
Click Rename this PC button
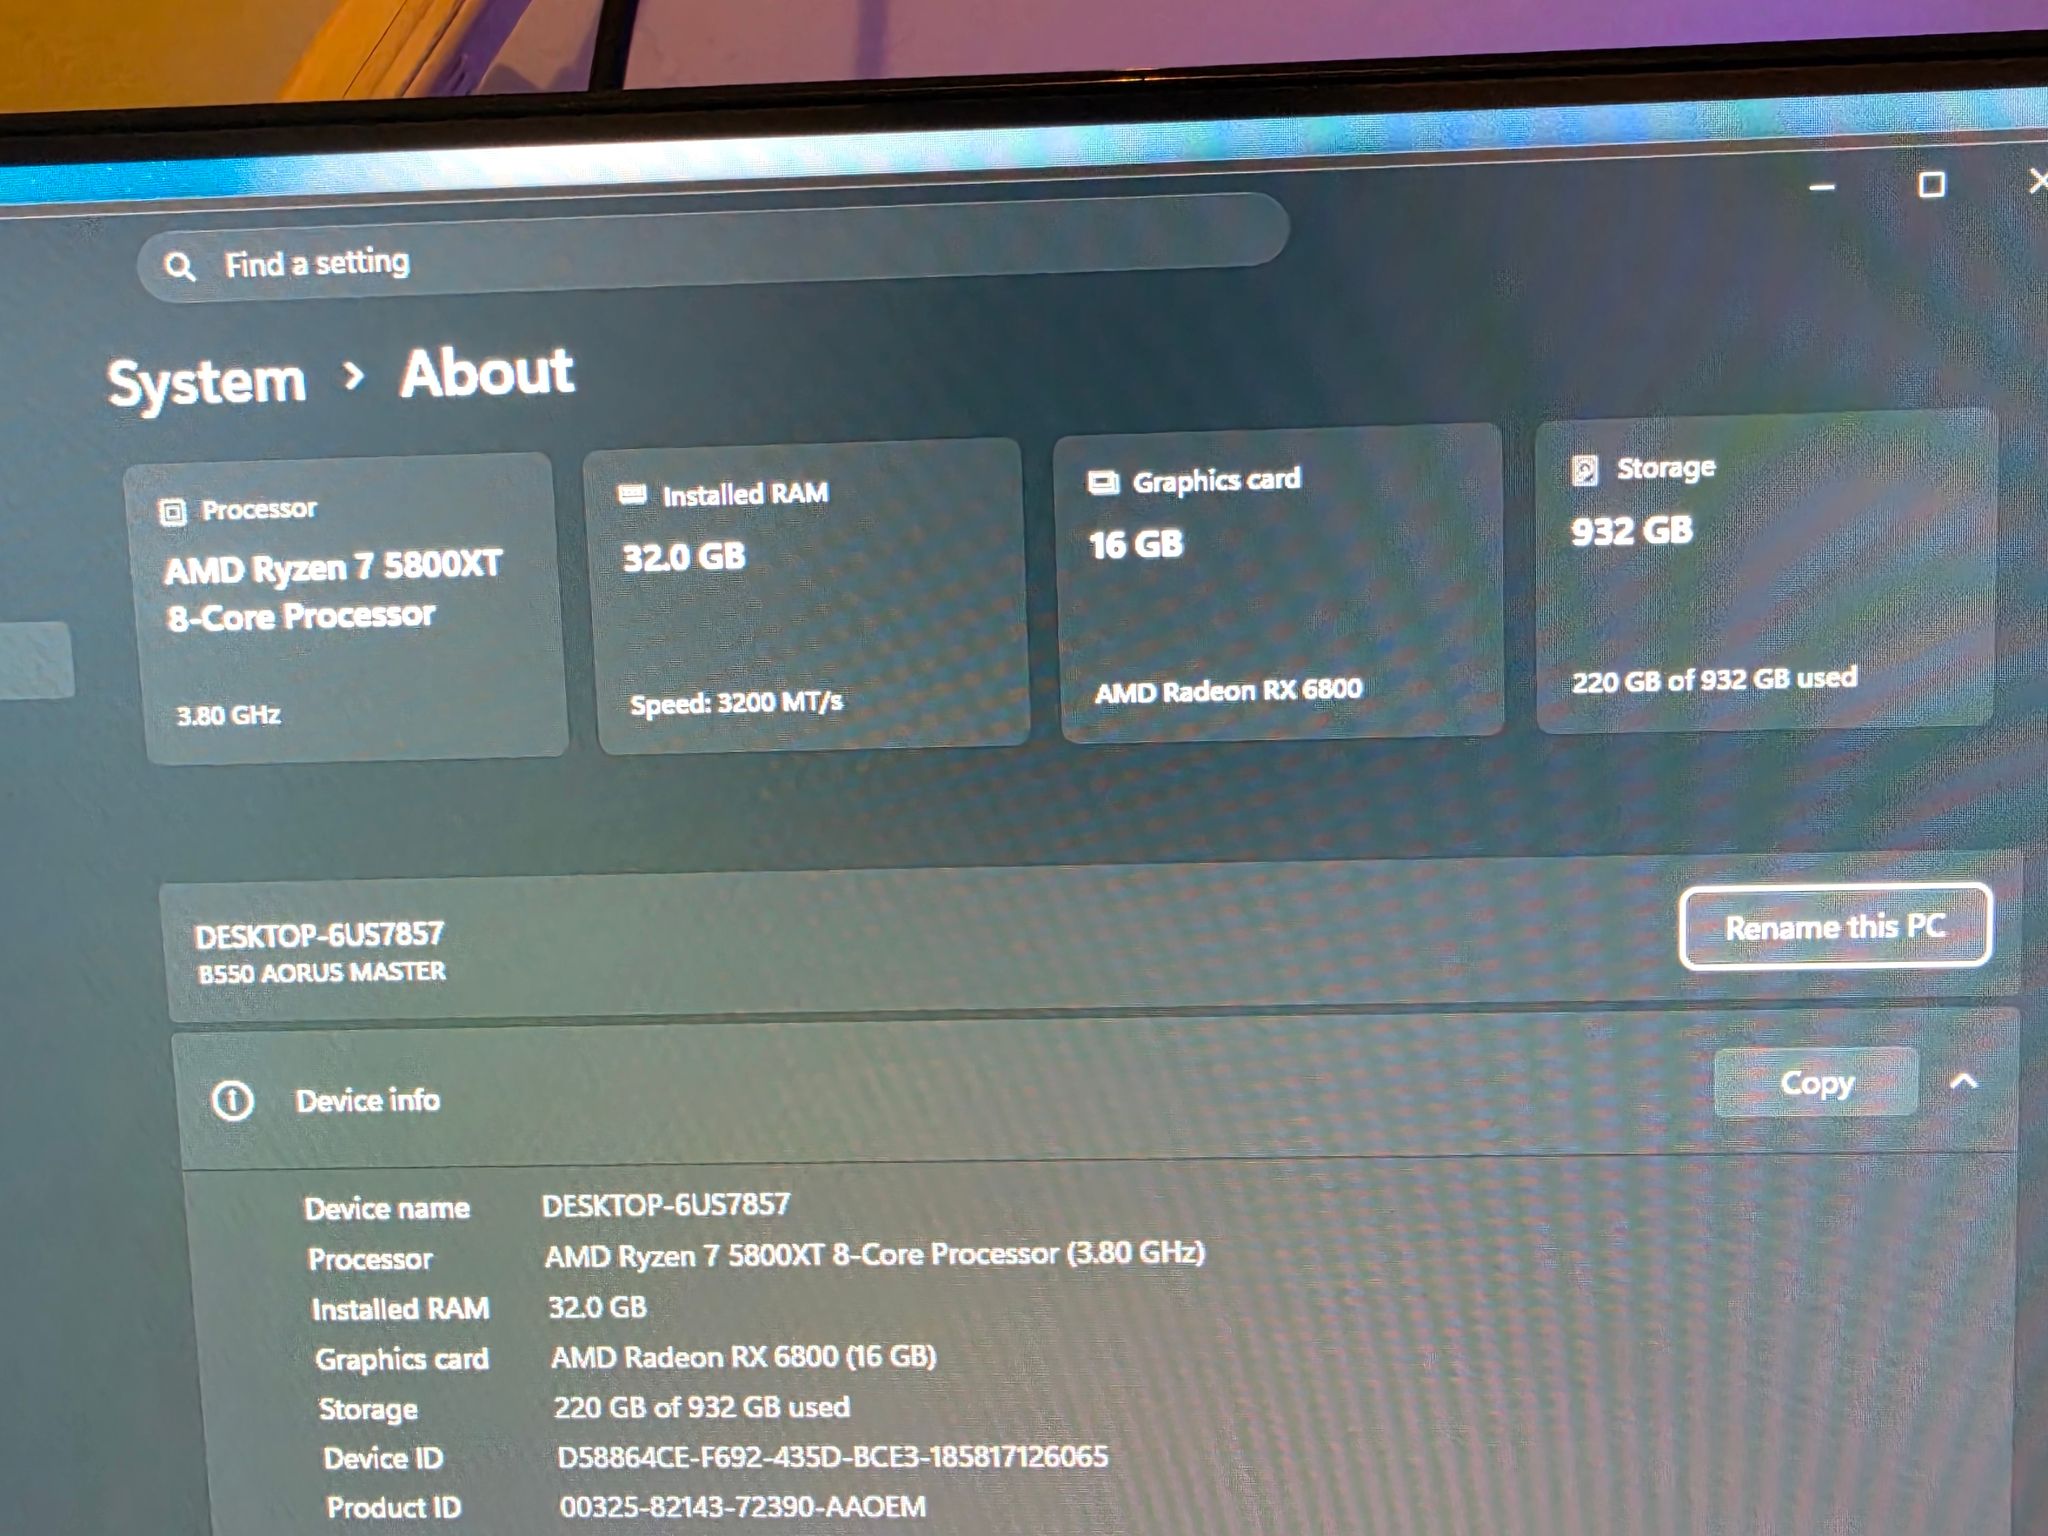[x=1835, y=927]
